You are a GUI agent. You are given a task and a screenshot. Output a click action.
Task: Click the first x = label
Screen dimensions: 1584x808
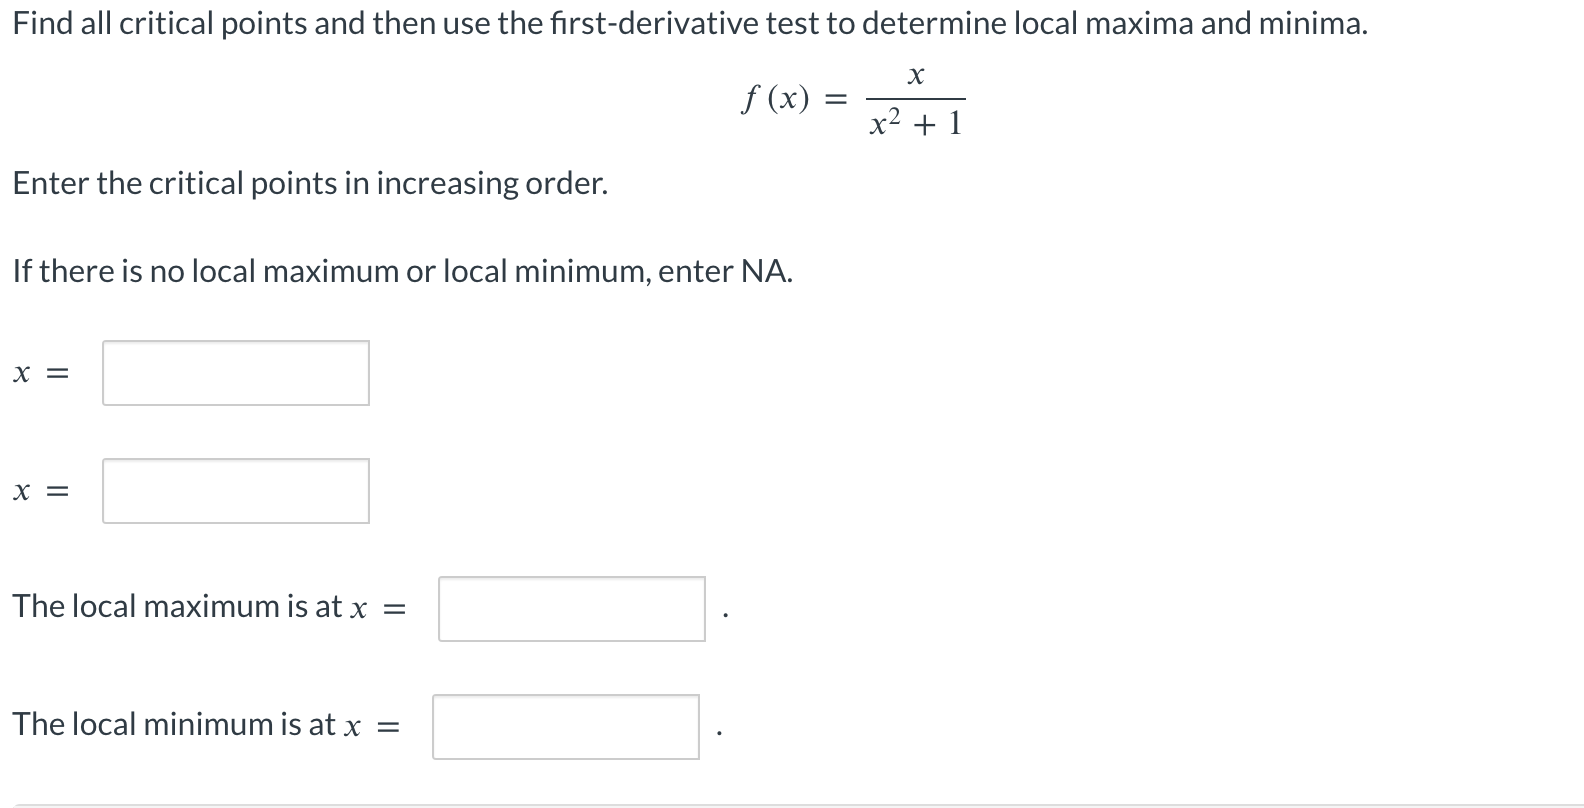click(x=40, y=373)
